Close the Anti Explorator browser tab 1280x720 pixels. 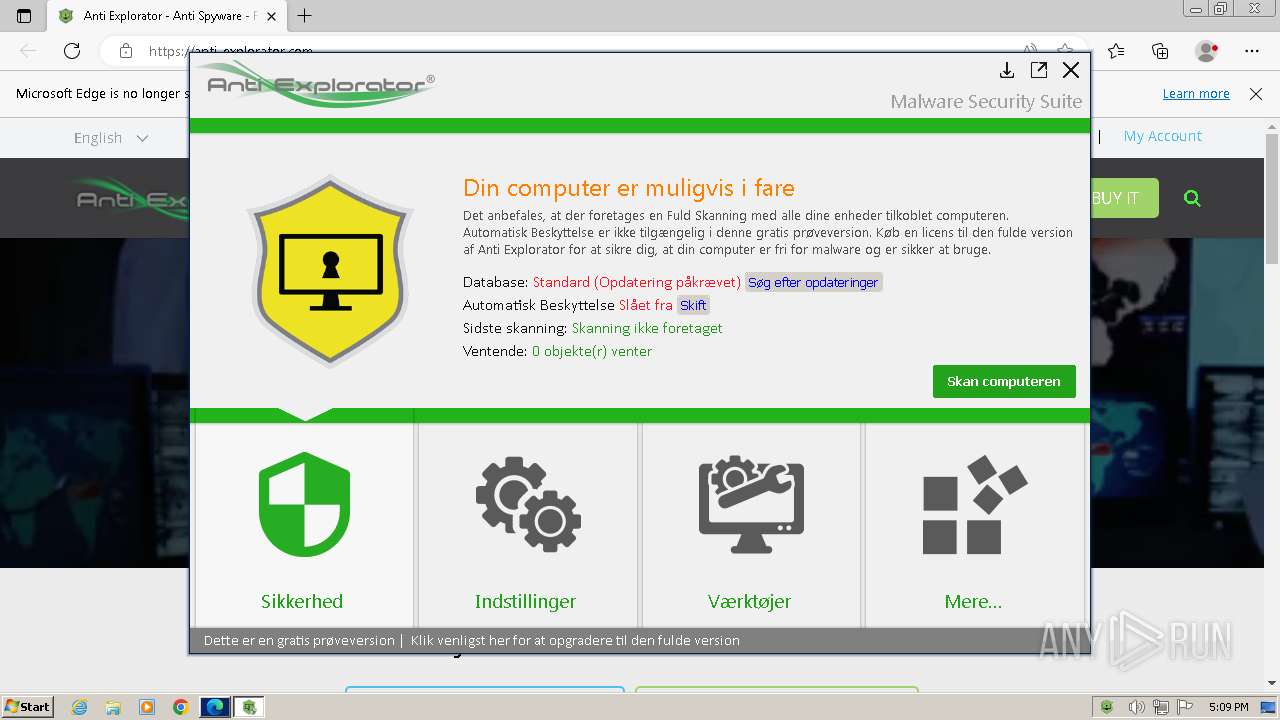[x=271, y=16]
